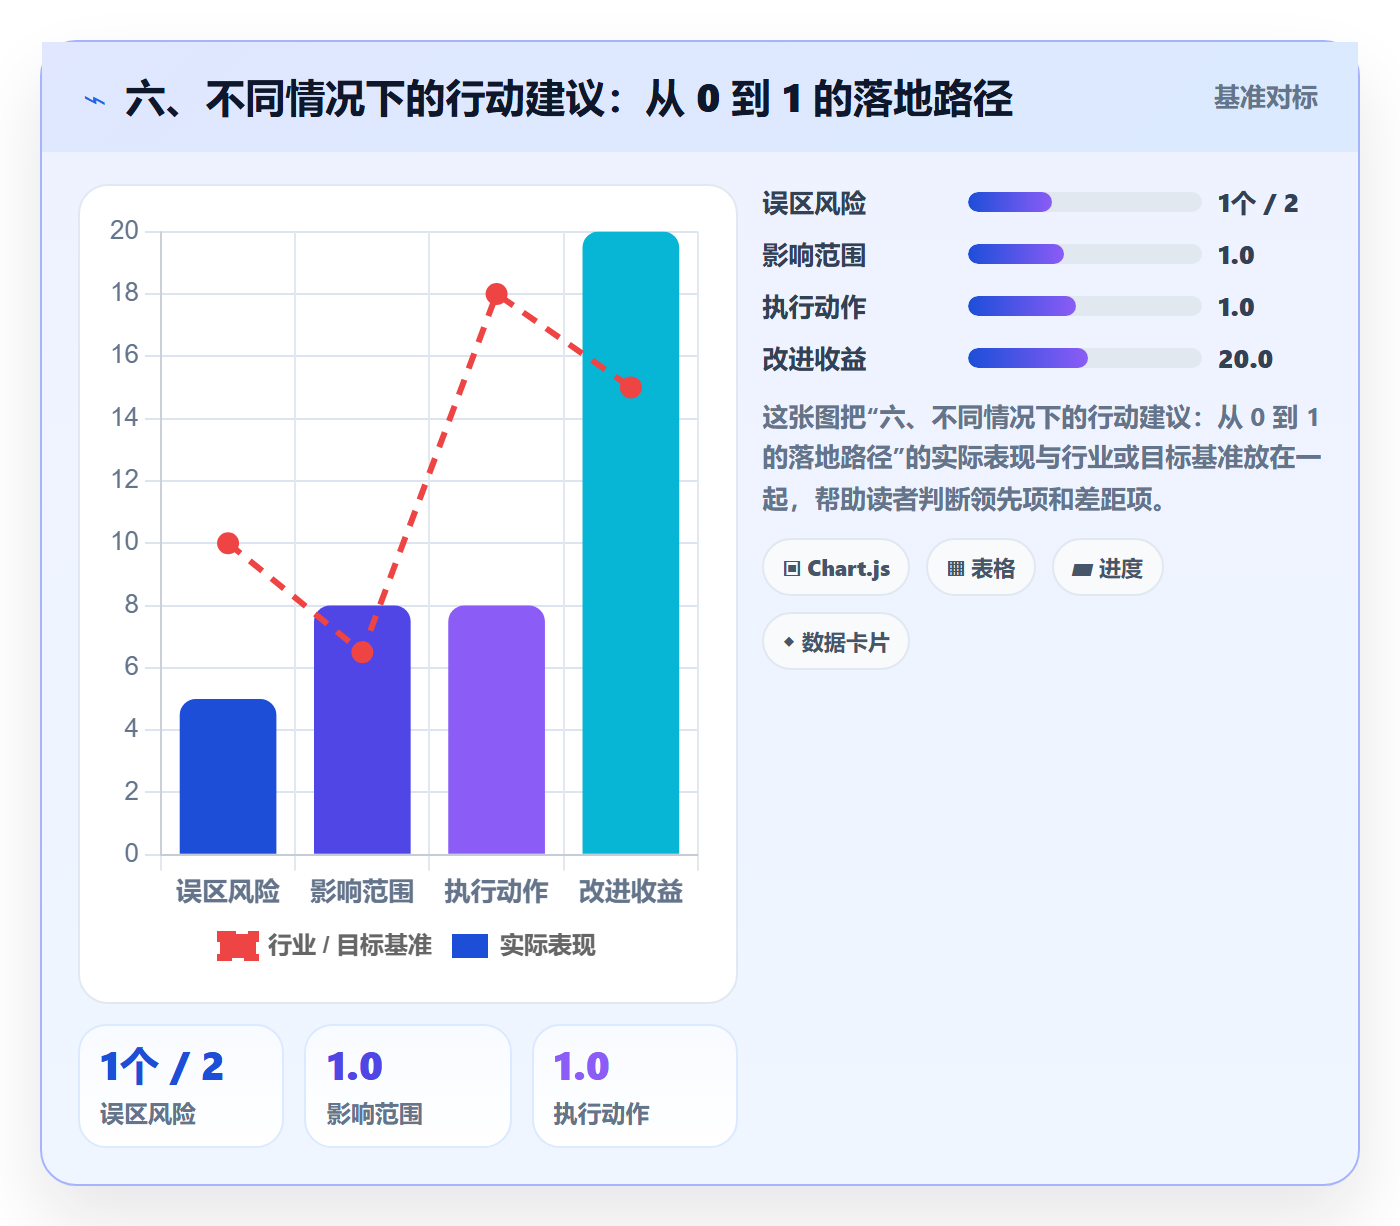Click the blue 实际表现 legend swatch
The image size is (1400, 1226).
tap(470, 945)
